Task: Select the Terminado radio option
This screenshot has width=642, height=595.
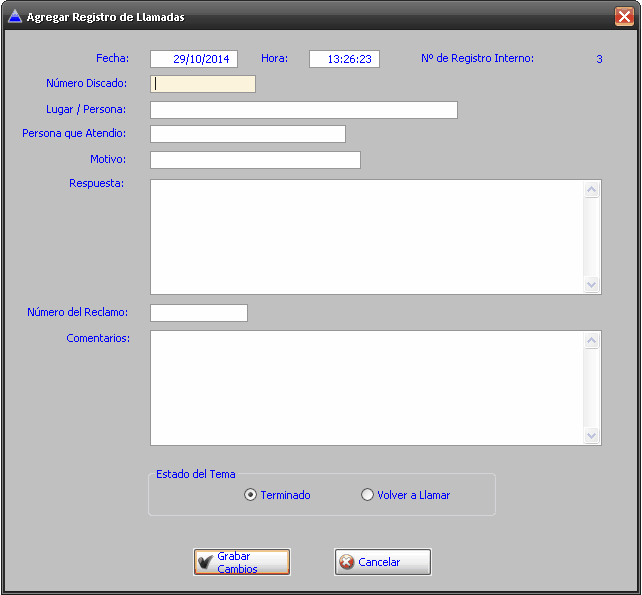Action: [251, 495]
